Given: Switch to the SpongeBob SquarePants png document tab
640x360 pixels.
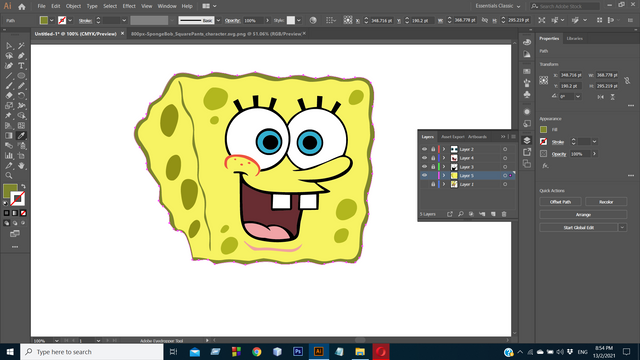Looking at the screenshot, I should coord(216,34).
